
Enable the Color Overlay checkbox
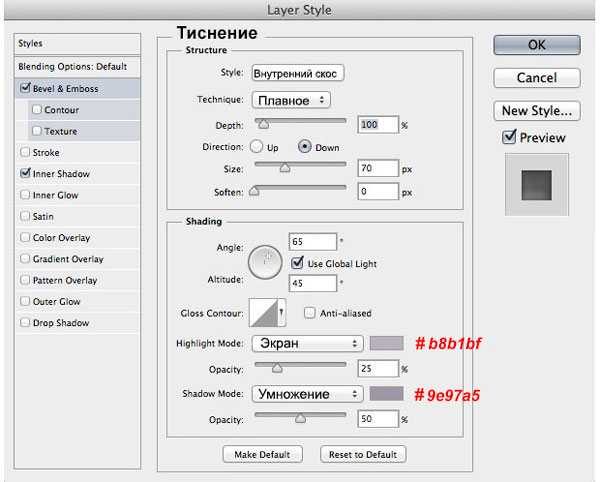[x=25, y=237]
